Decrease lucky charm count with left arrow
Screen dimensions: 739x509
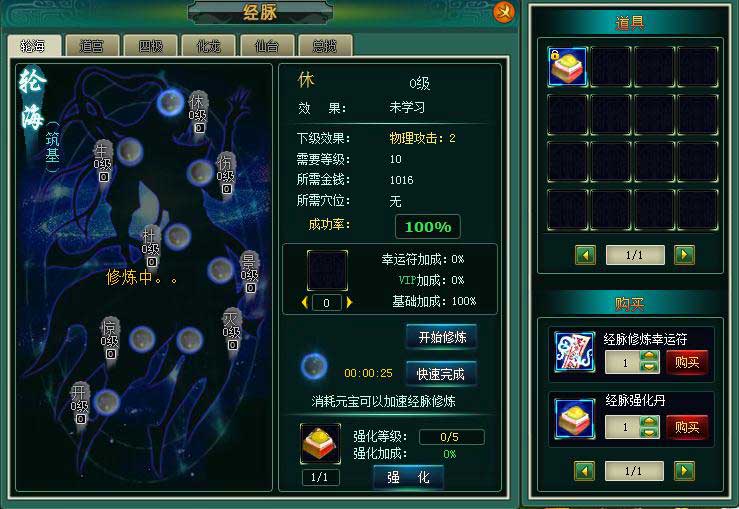tap(305, 303)
